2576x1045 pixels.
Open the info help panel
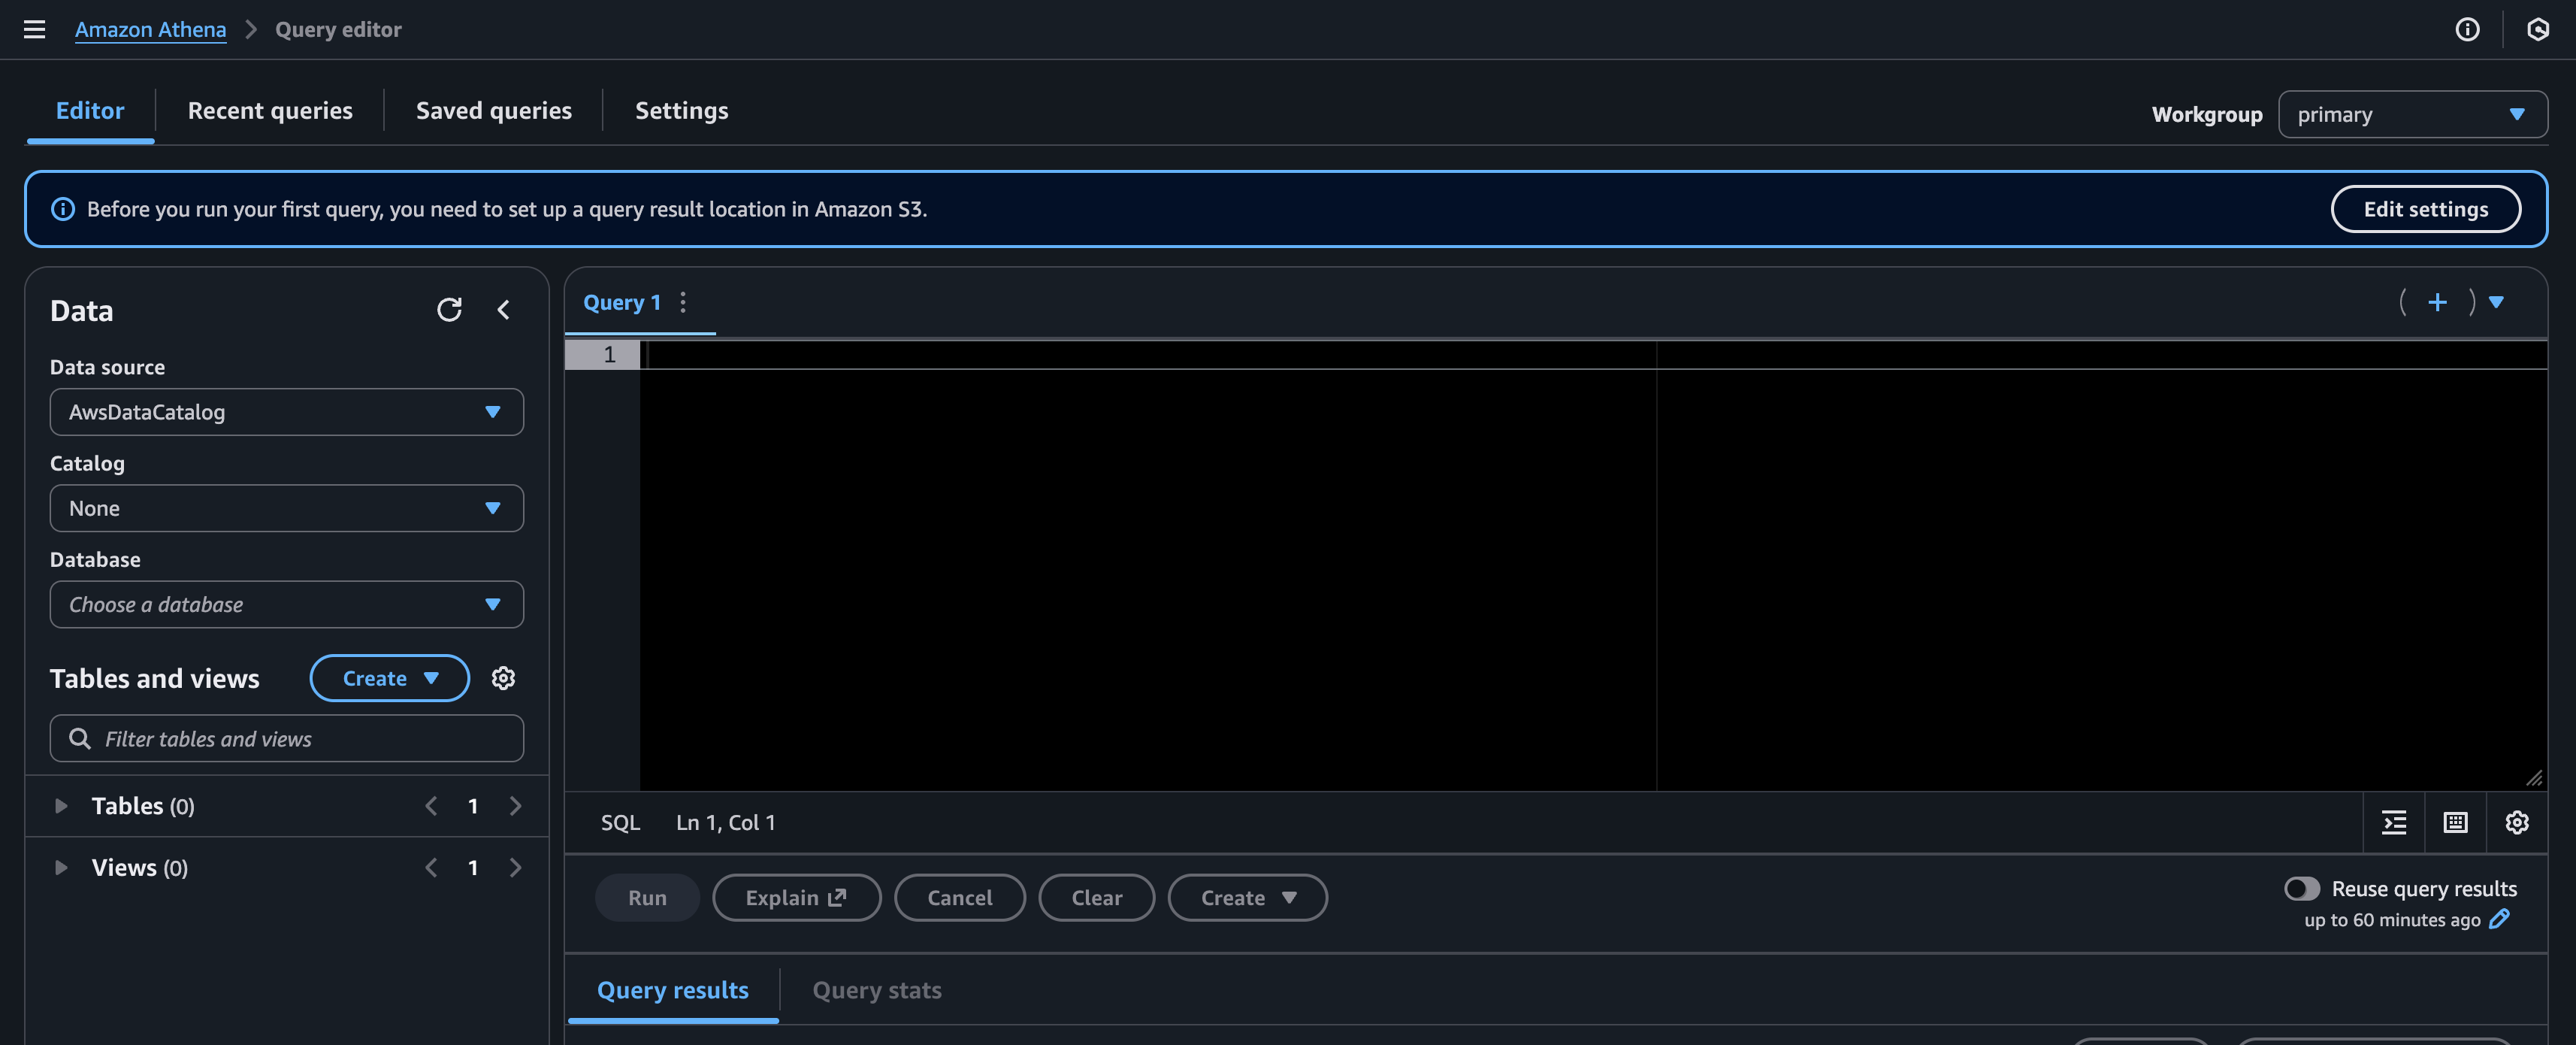(x=2467, y=29)
